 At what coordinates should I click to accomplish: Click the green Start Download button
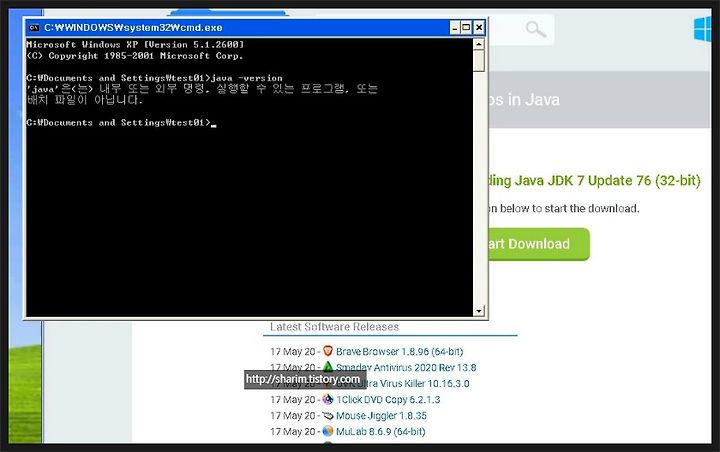tap(539, 244)
